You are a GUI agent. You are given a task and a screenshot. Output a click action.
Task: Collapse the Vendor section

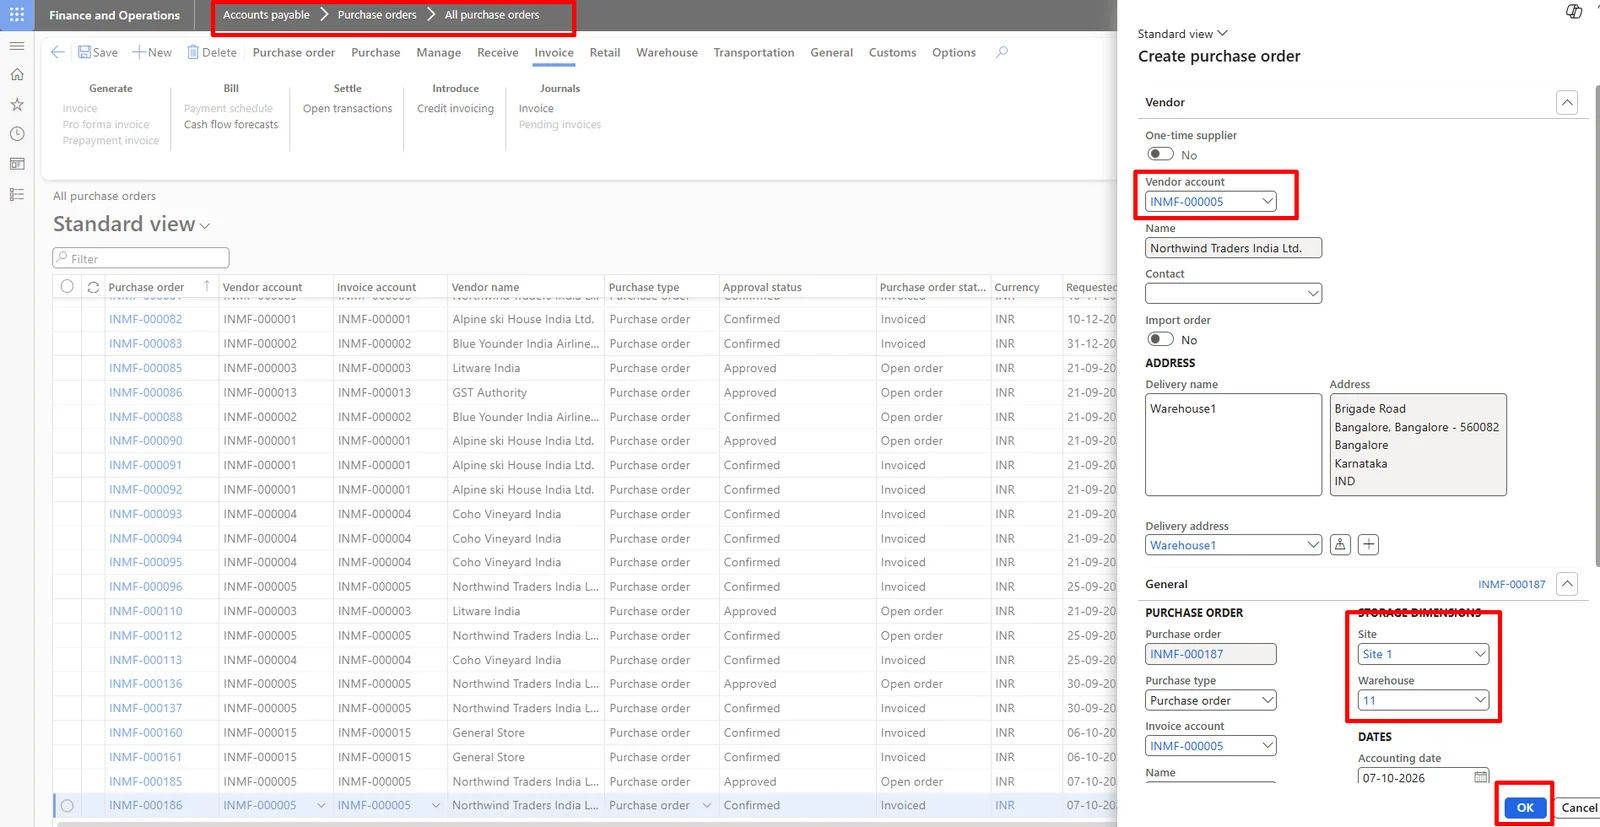pos(1567,102)
